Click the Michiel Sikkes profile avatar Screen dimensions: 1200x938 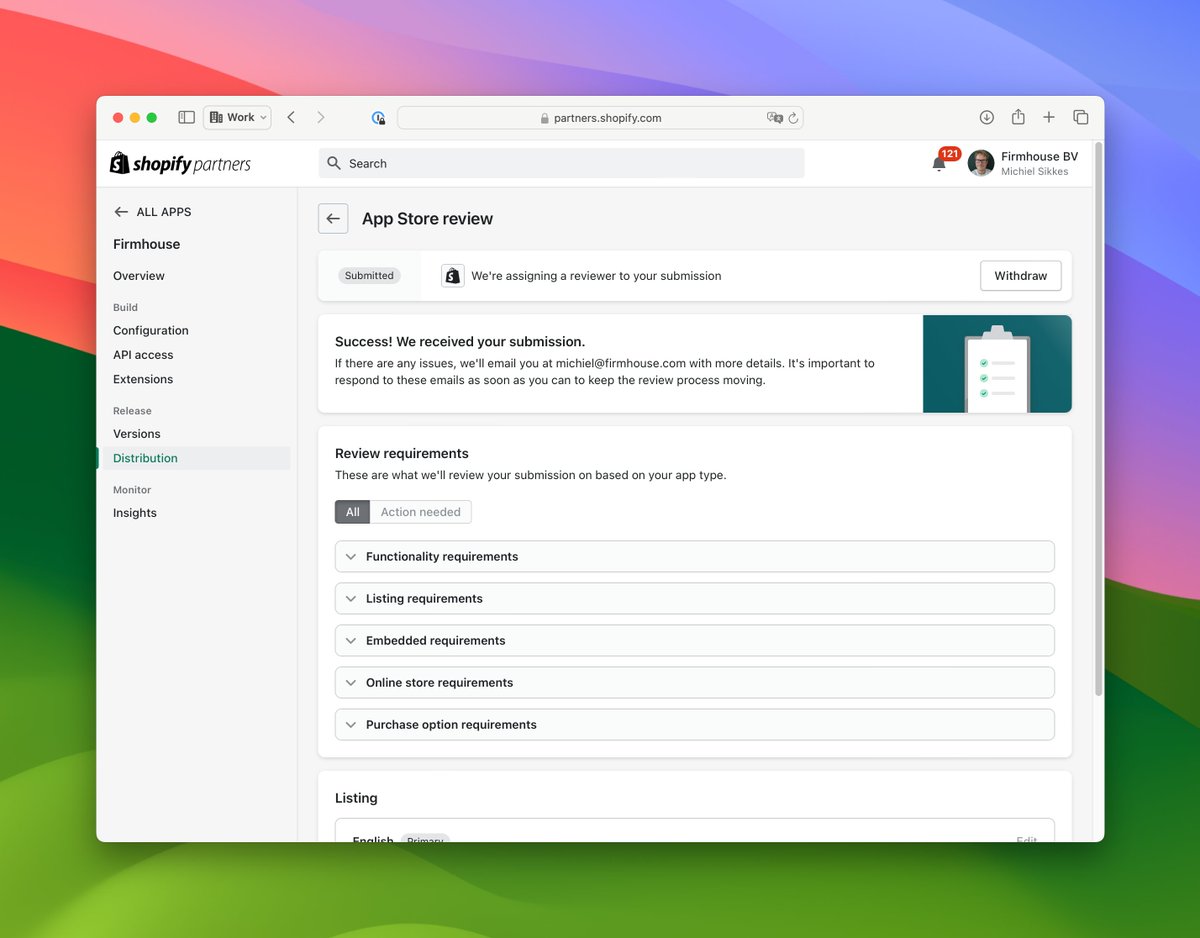pyautogui.click(x=981, y=163)
